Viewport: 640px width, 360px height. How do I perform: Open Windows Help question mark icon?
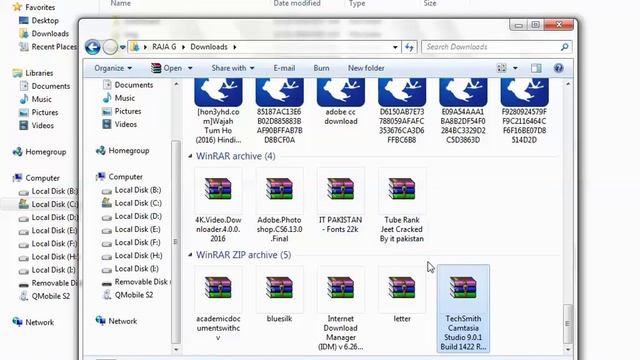[558, 68]
